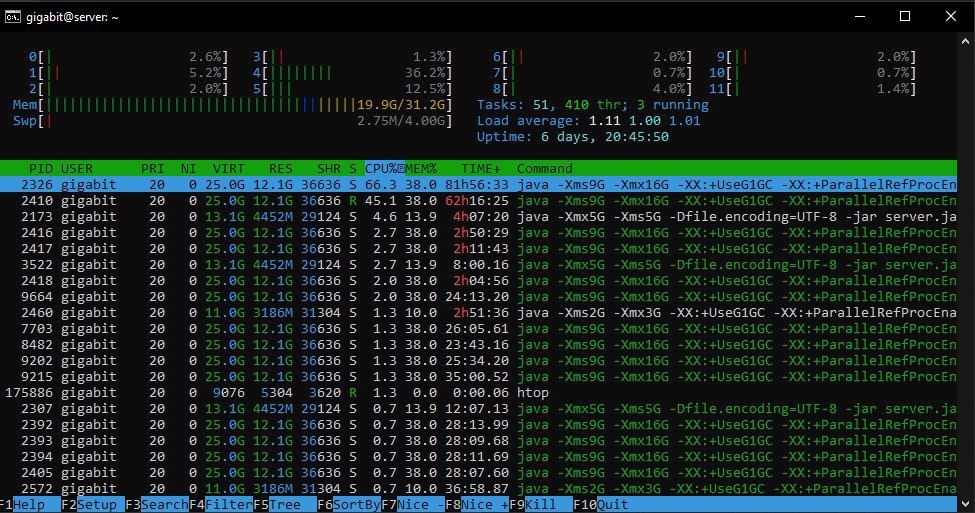Click the scrollbar down arrow

pyautogui.click(x=965, y=504)
